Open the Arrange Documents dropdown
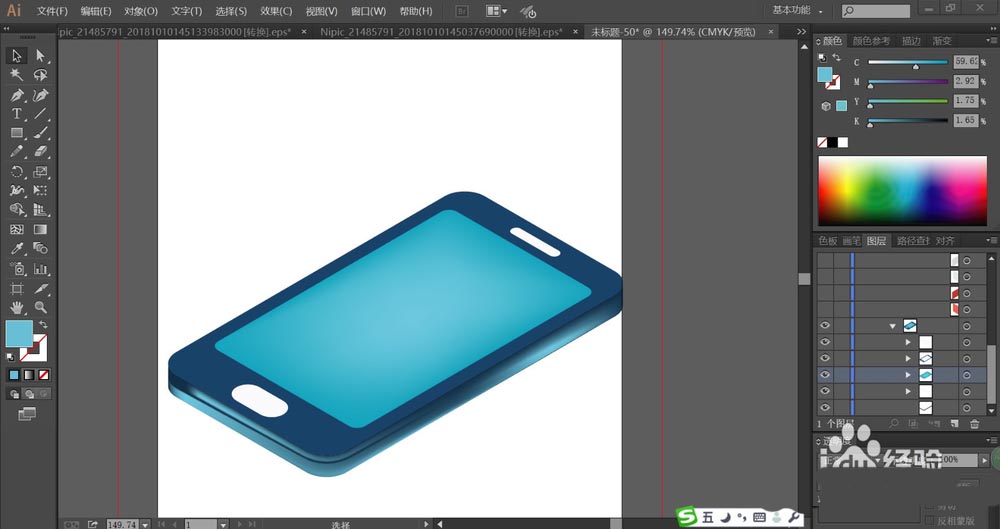This screenshot has height=529, width=1000. [497, 11]
